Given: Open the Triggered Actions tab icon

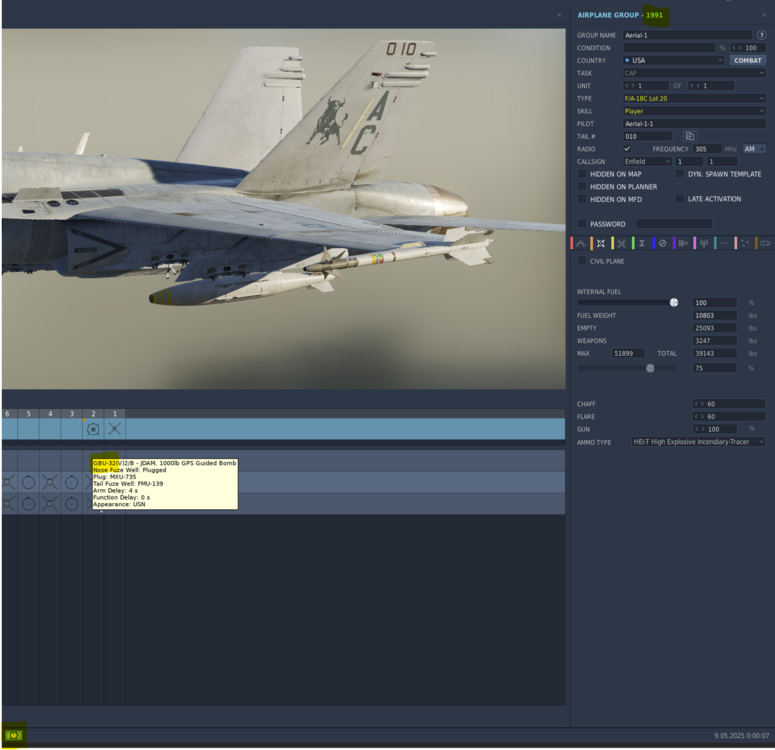Looking at the screenshot, I should pyautogui.click(x=621, y=243).
